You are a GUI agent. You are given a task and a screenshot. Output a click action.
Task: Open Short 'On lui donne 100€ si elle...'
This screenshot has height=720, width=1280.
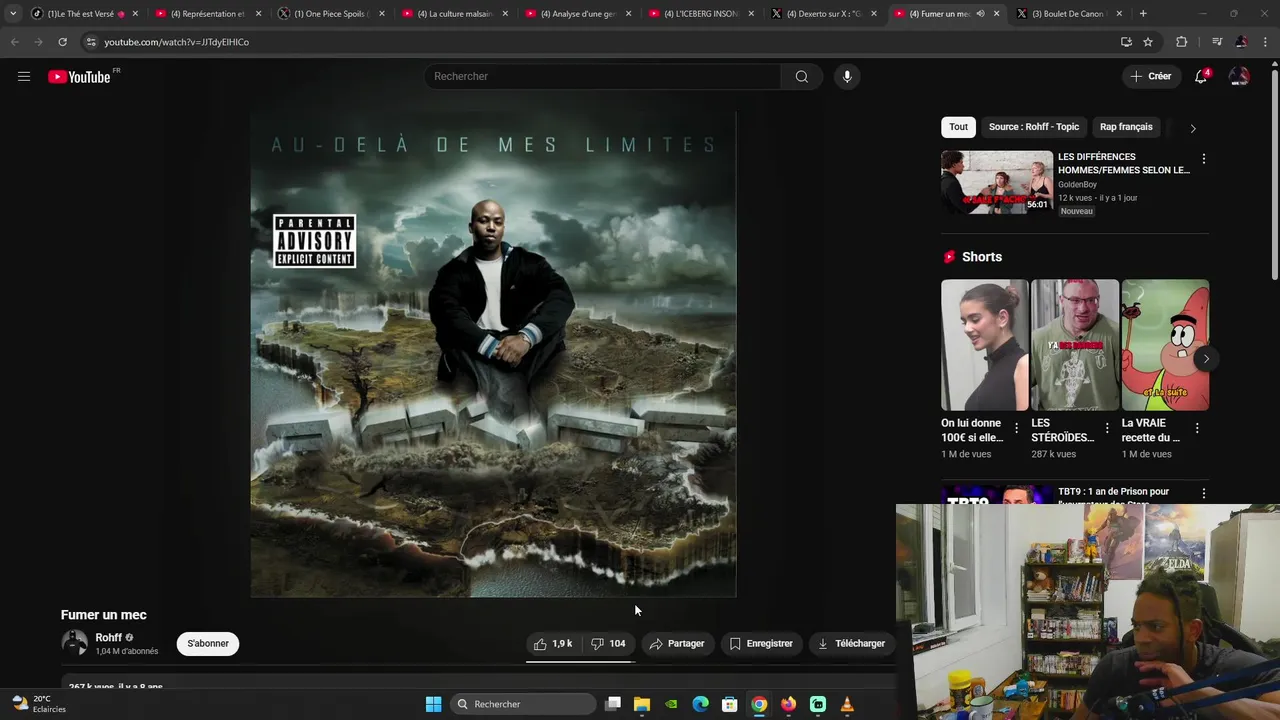click(984, 345)
